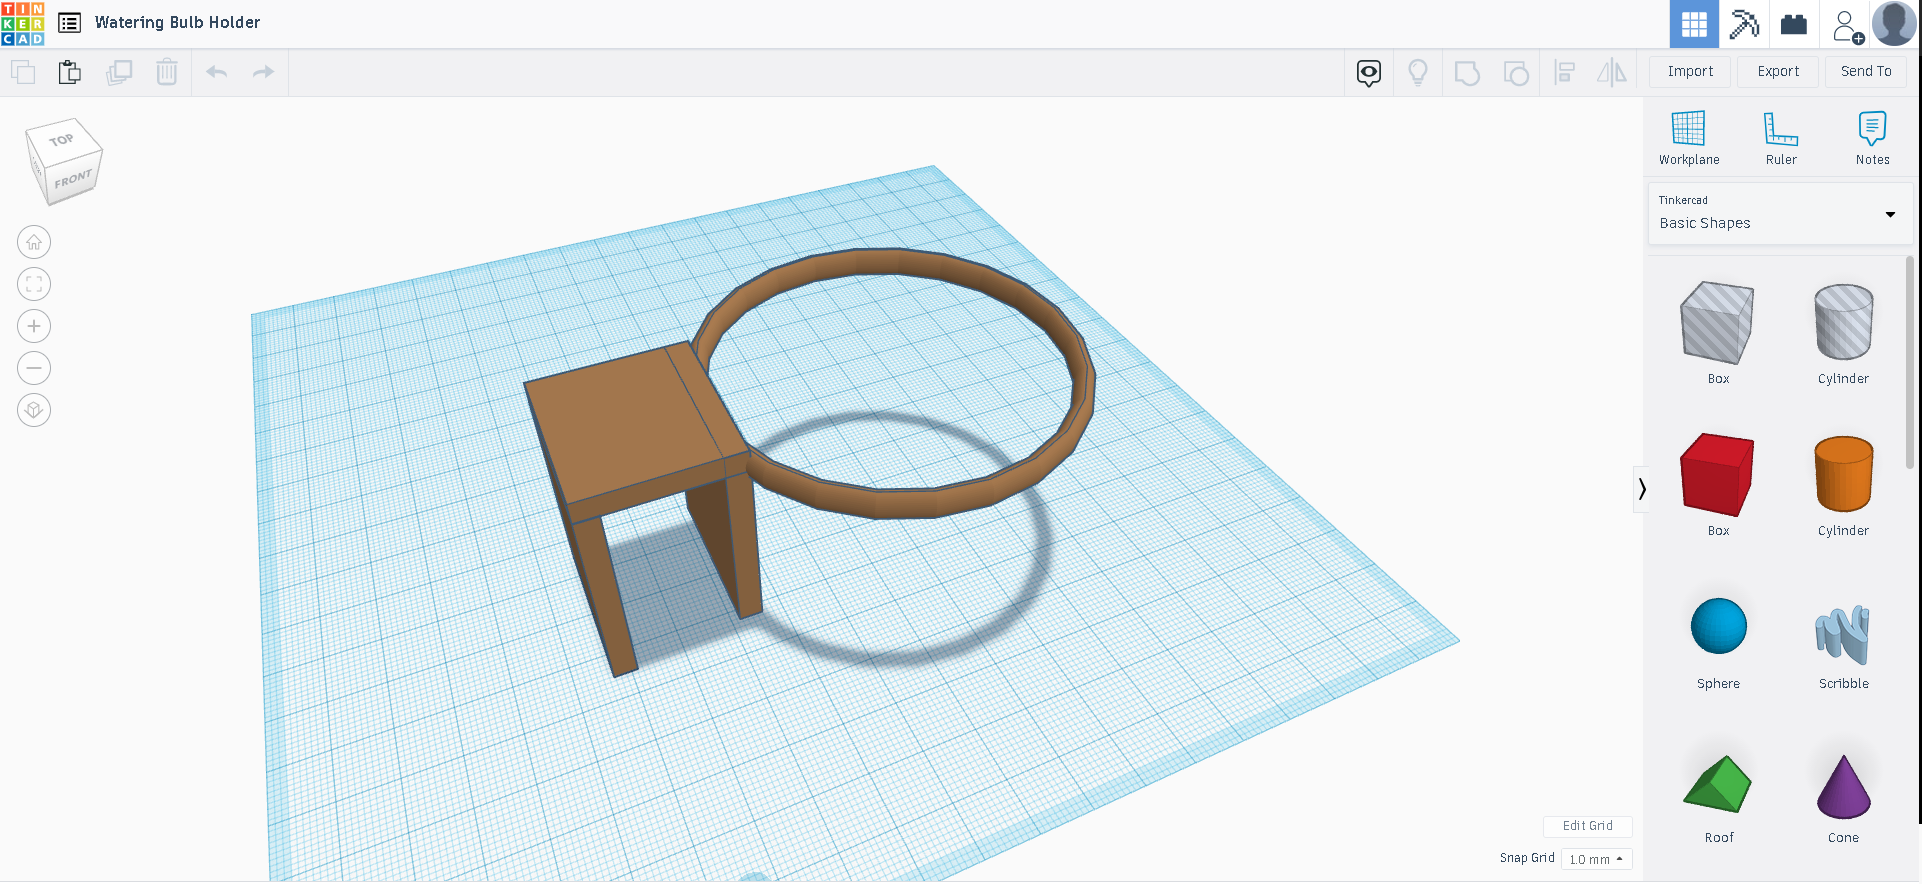The width and height of the screenshot is (1922, 884).
Task: Open the Basic Shapes category dropdown
Action: 1780,214
